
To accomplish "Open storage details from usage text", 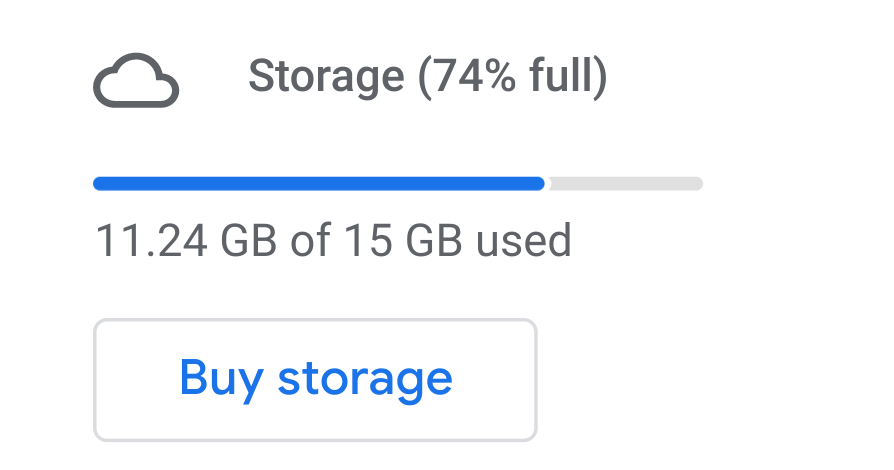I will (333, 241).
